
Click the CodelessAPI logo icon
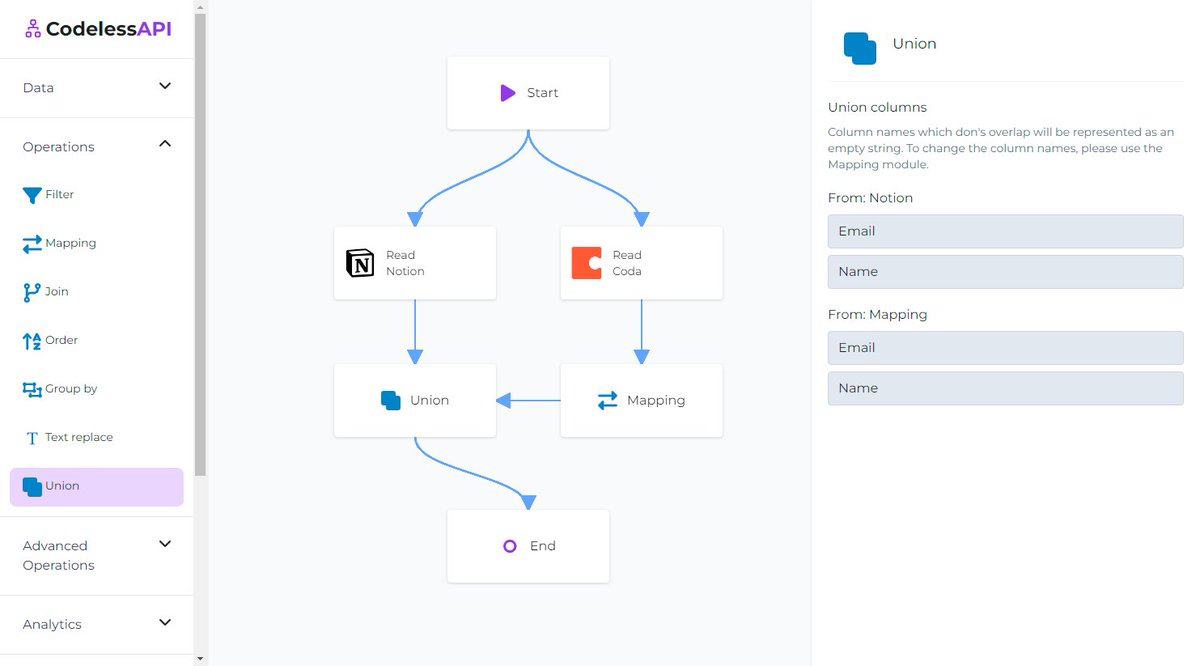point(33,29)
